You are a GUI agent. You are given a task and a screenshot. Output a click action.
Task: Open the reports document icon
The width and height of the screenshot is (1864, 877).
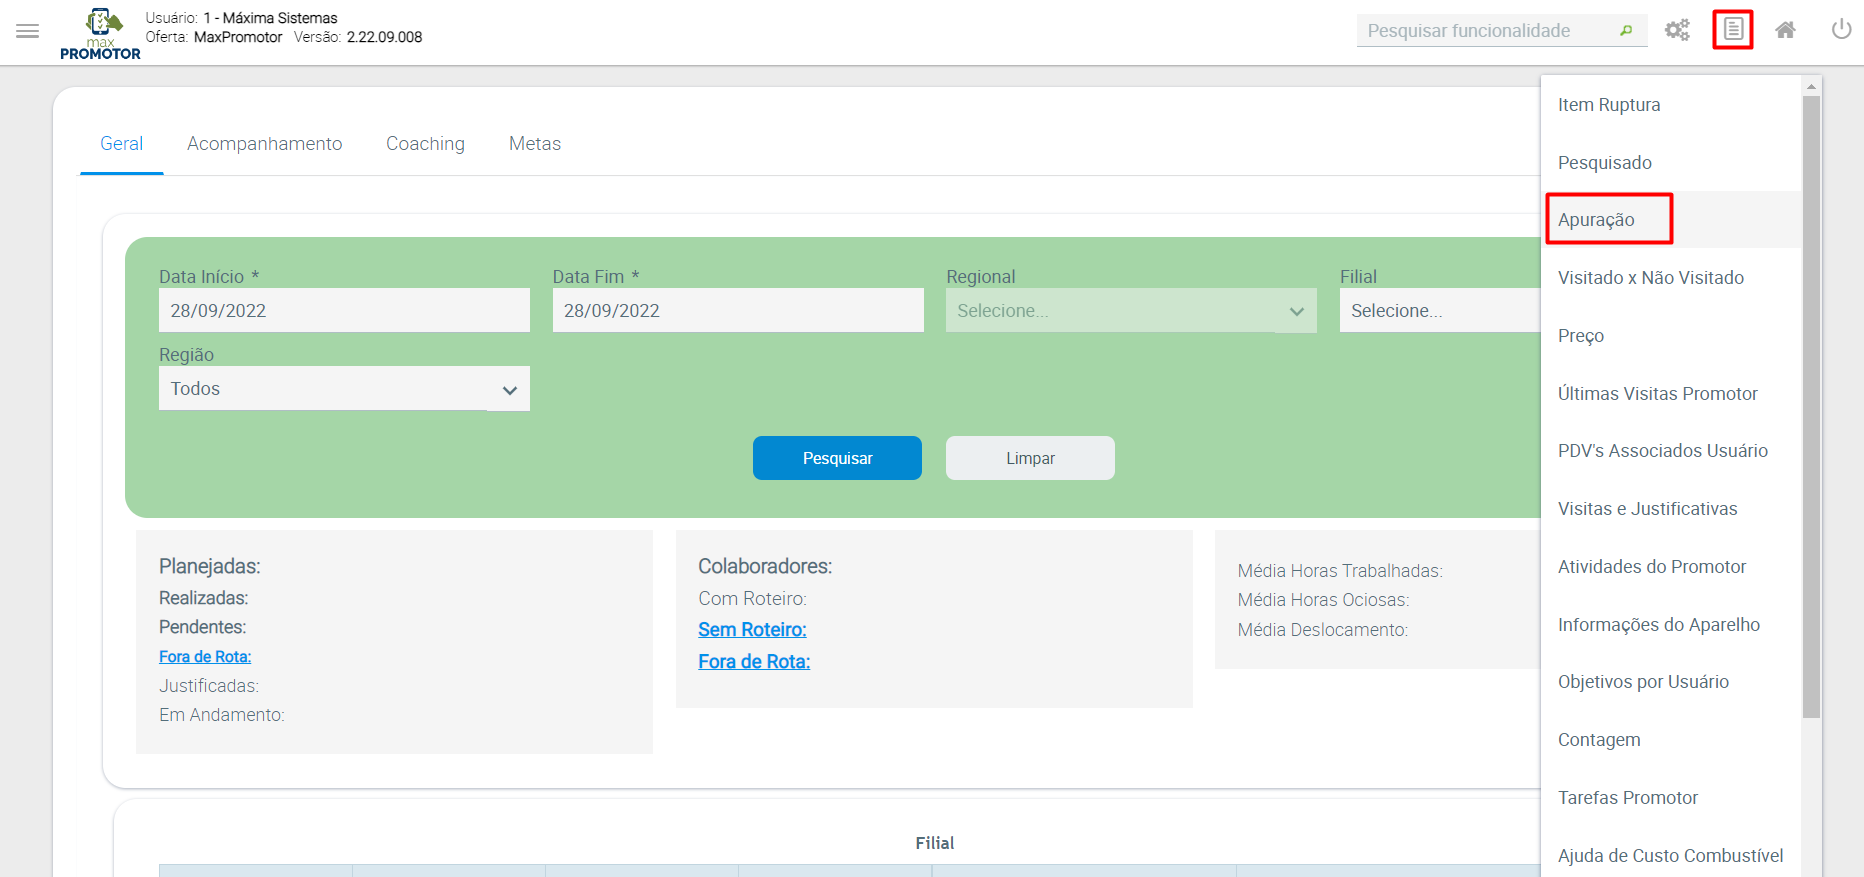(x=1733, y=30)
